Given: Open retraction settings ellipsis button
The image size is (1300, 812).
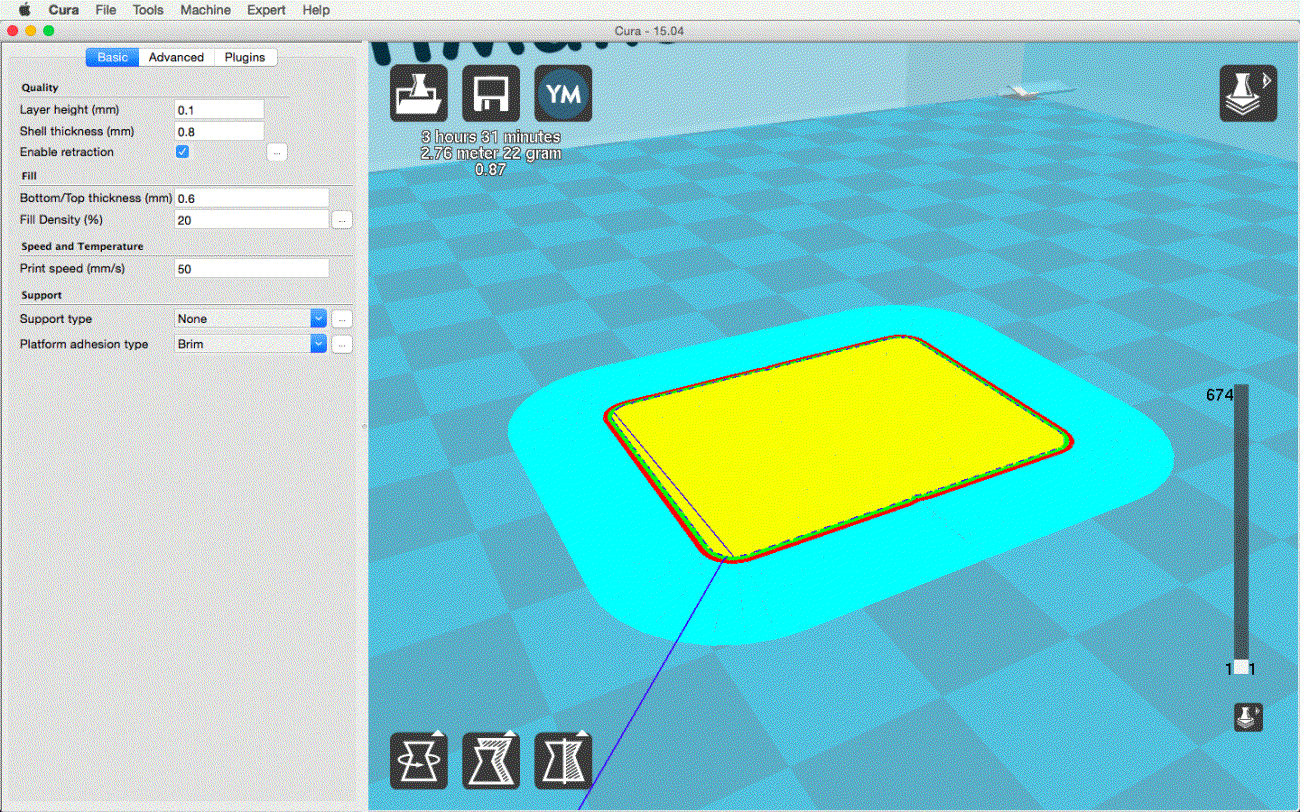Looking at the screenshot, I should coord(278,152).
